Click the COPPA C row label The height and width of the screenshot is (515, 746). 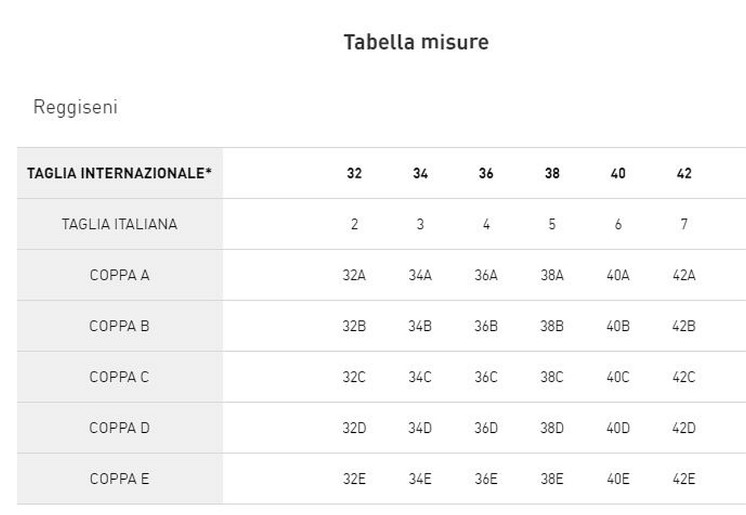(119, 377)
